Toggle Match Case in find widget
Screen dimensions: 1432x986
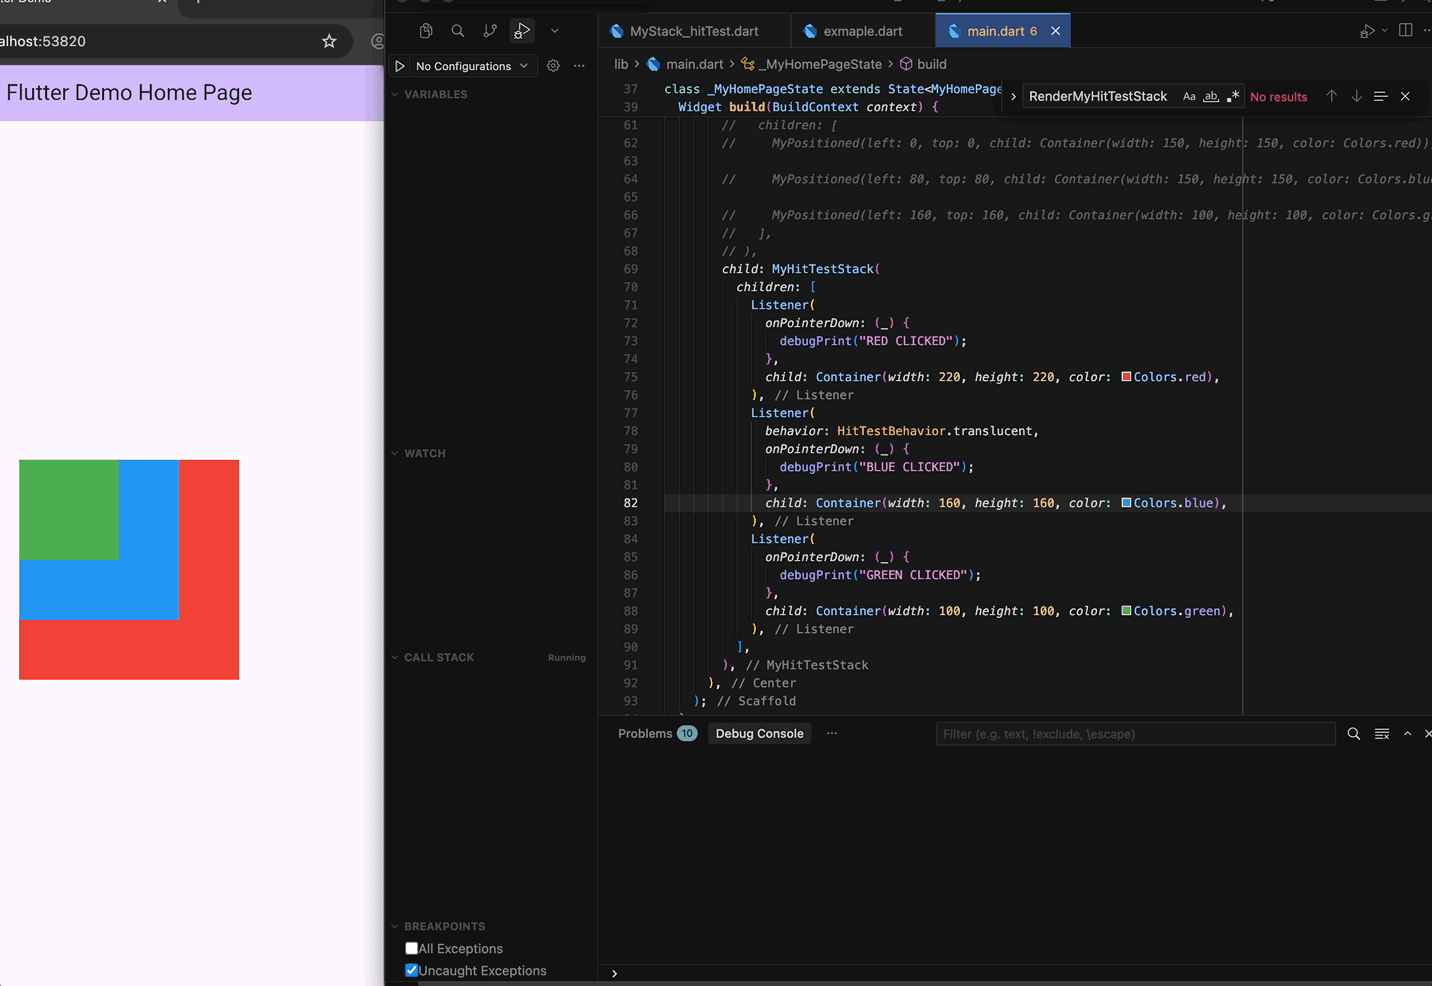click(1189, 97)
